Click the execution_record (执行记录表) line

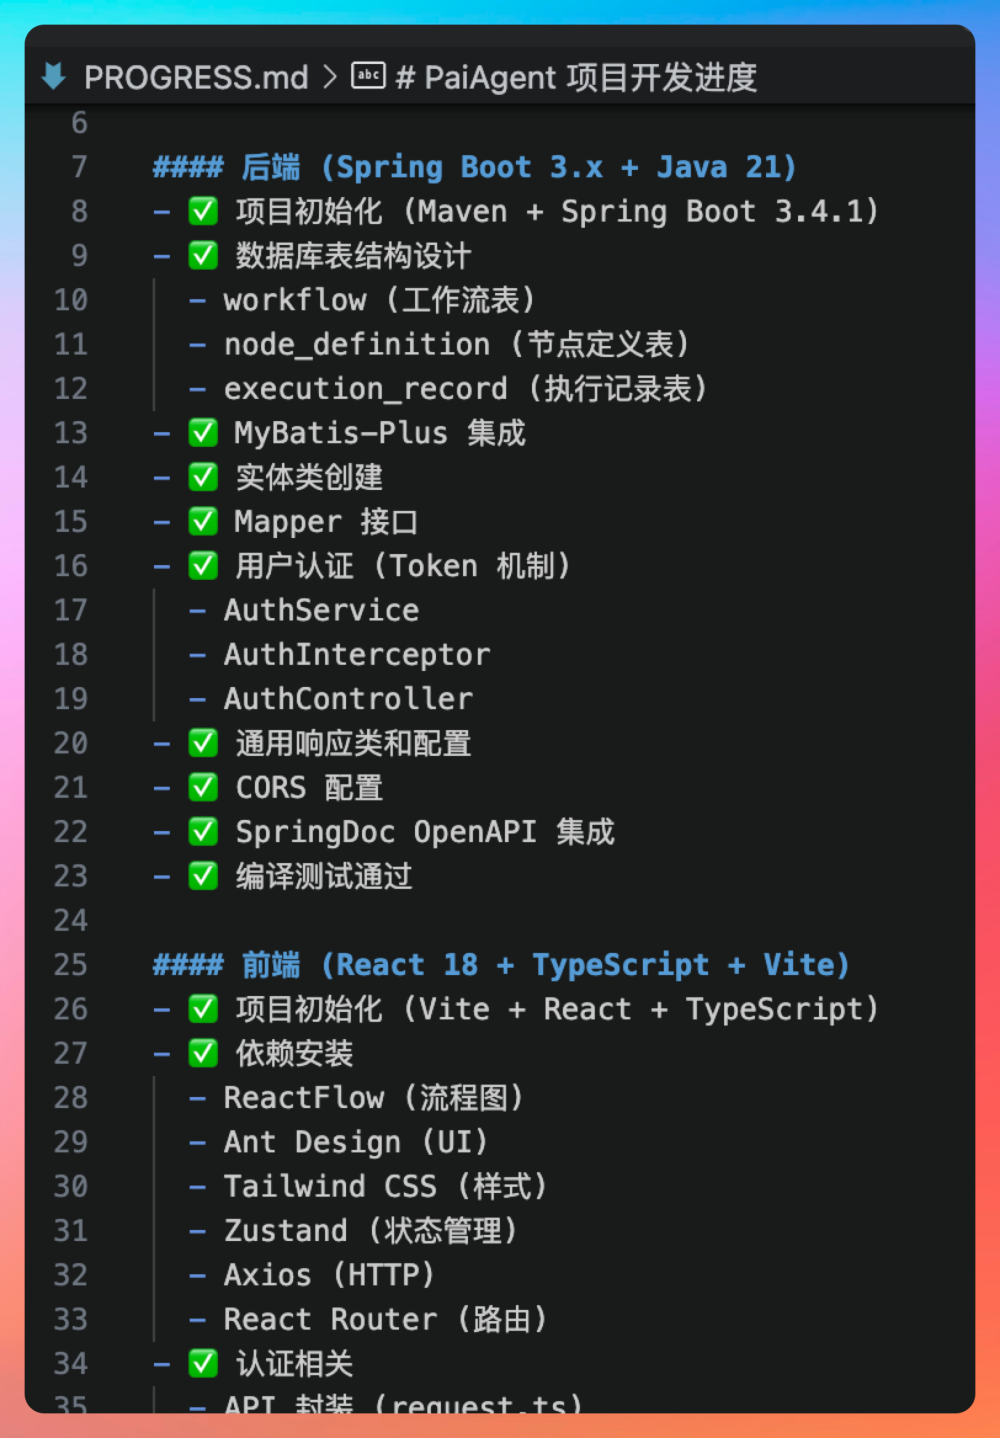tap(465, 389)
